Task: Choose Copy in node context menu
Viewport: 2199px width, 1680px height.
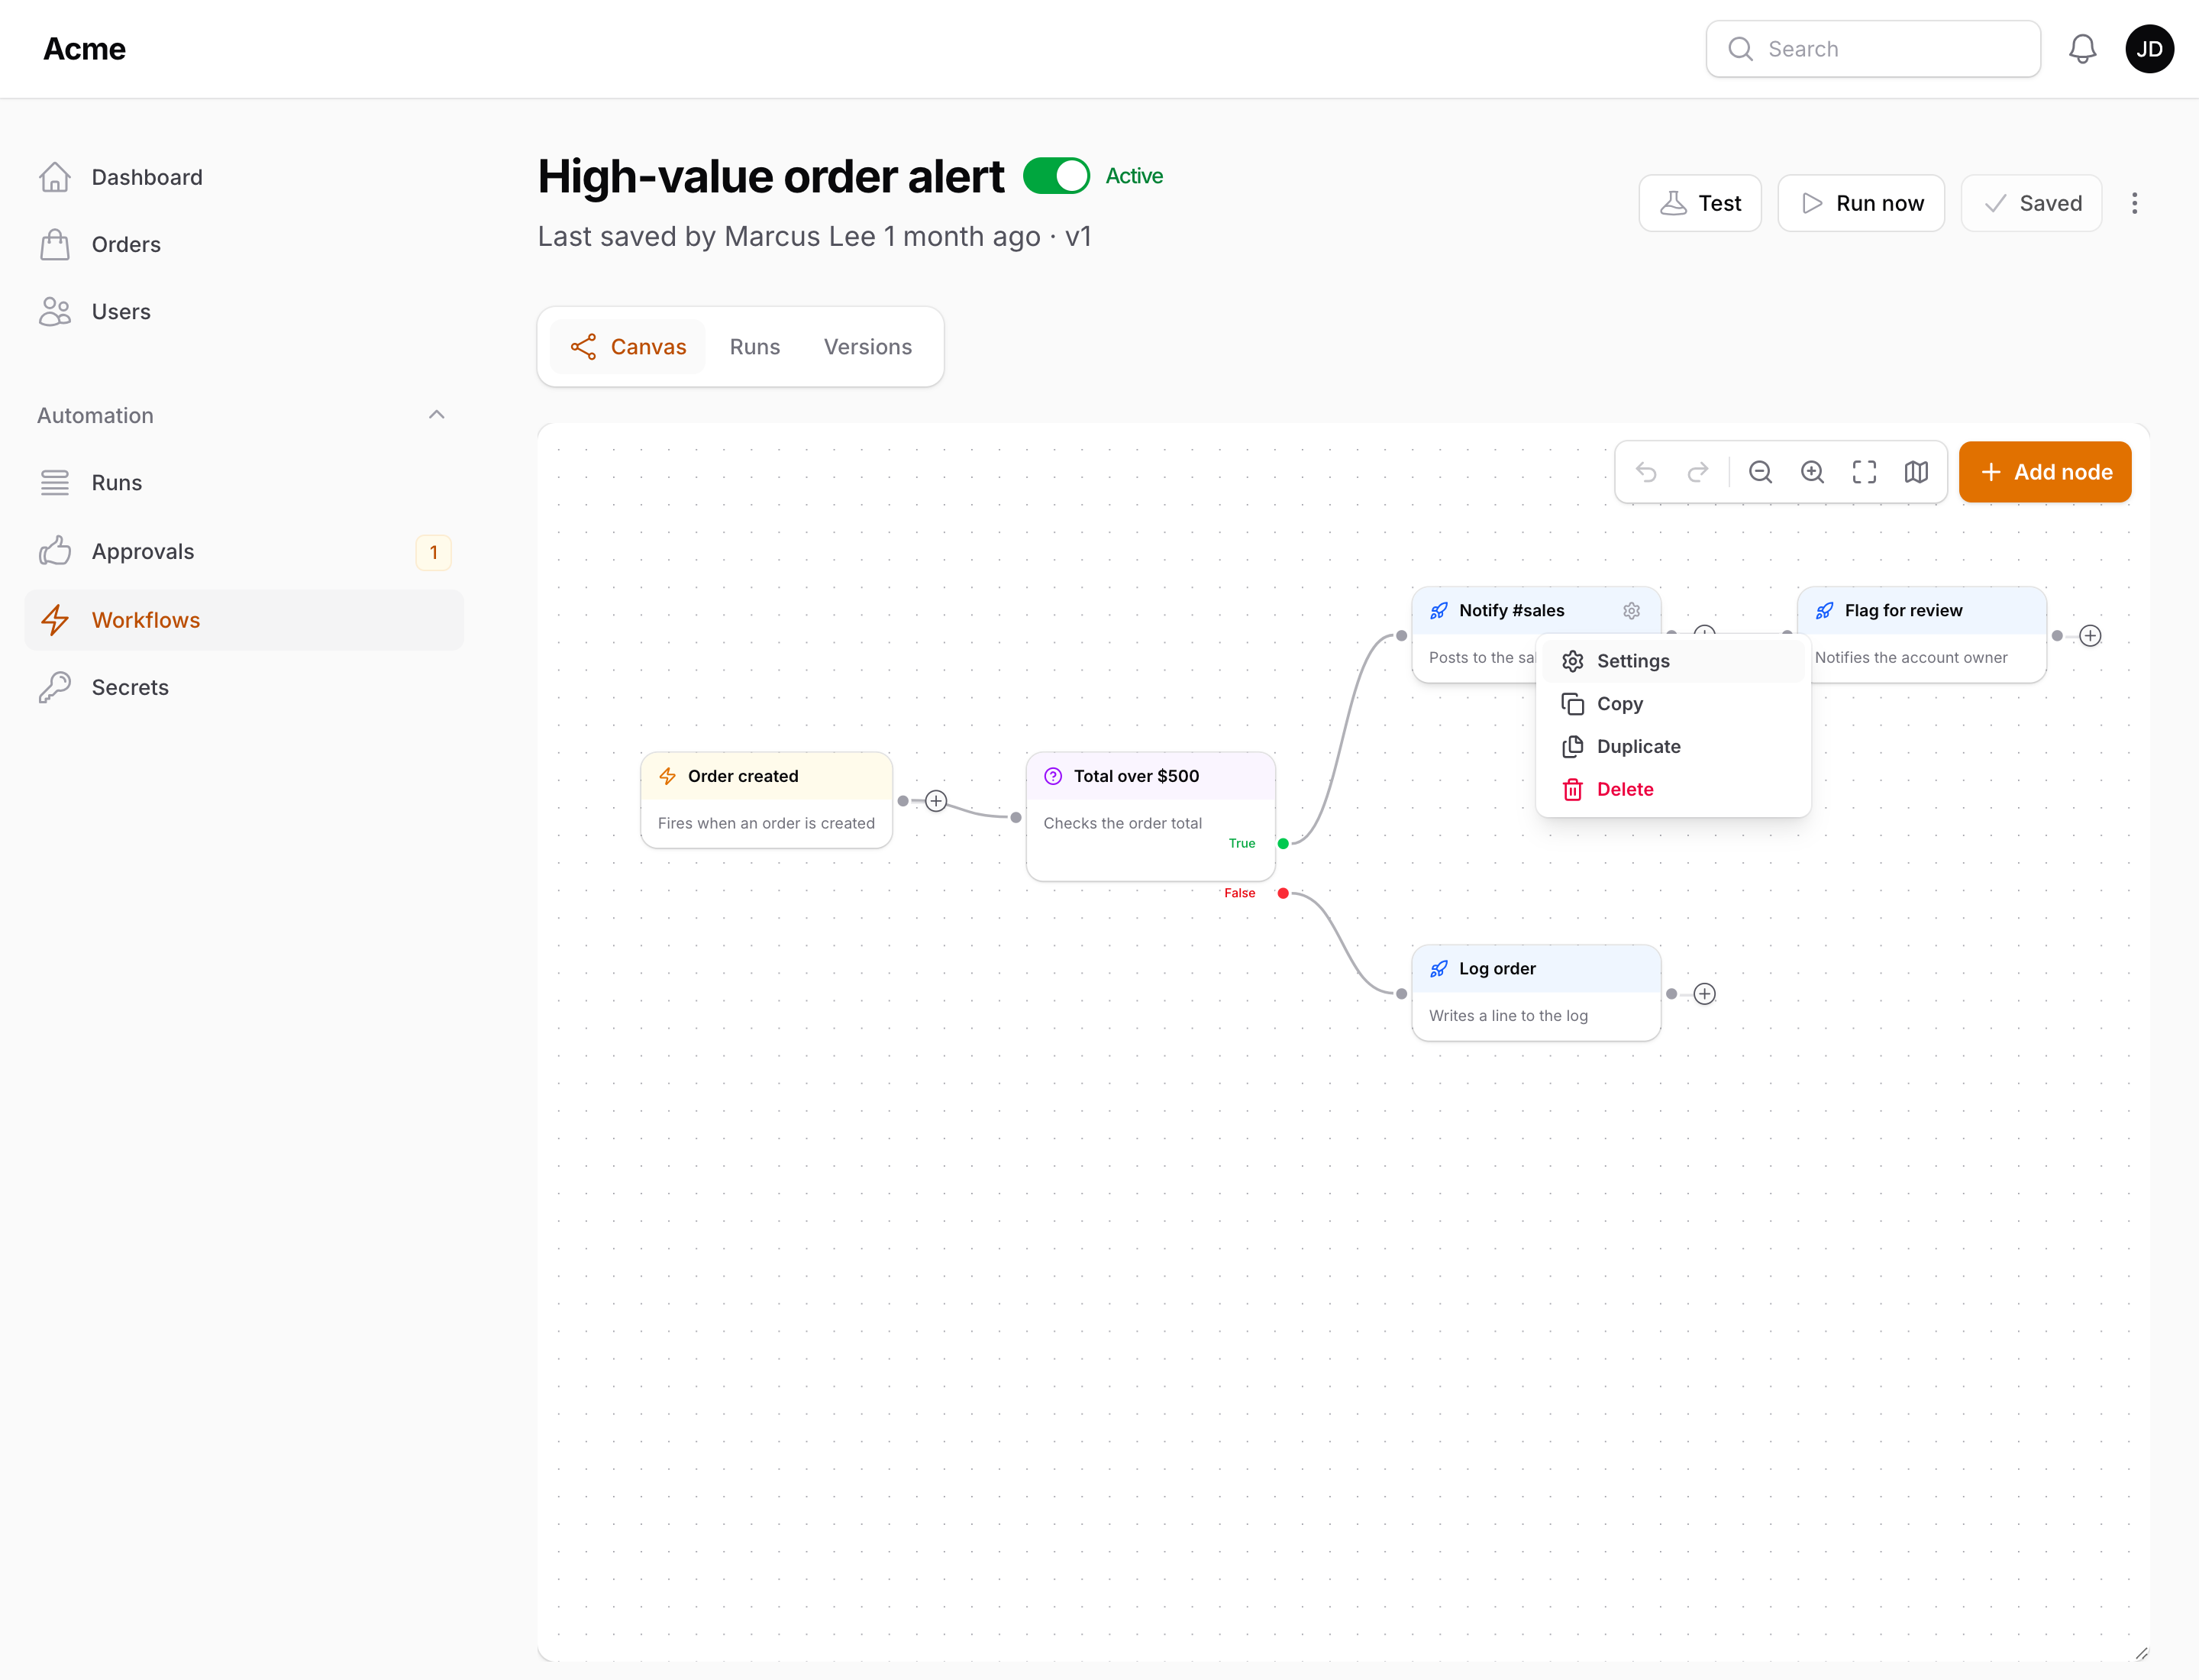Action: pyautogui.click(x=1673, y=704)
